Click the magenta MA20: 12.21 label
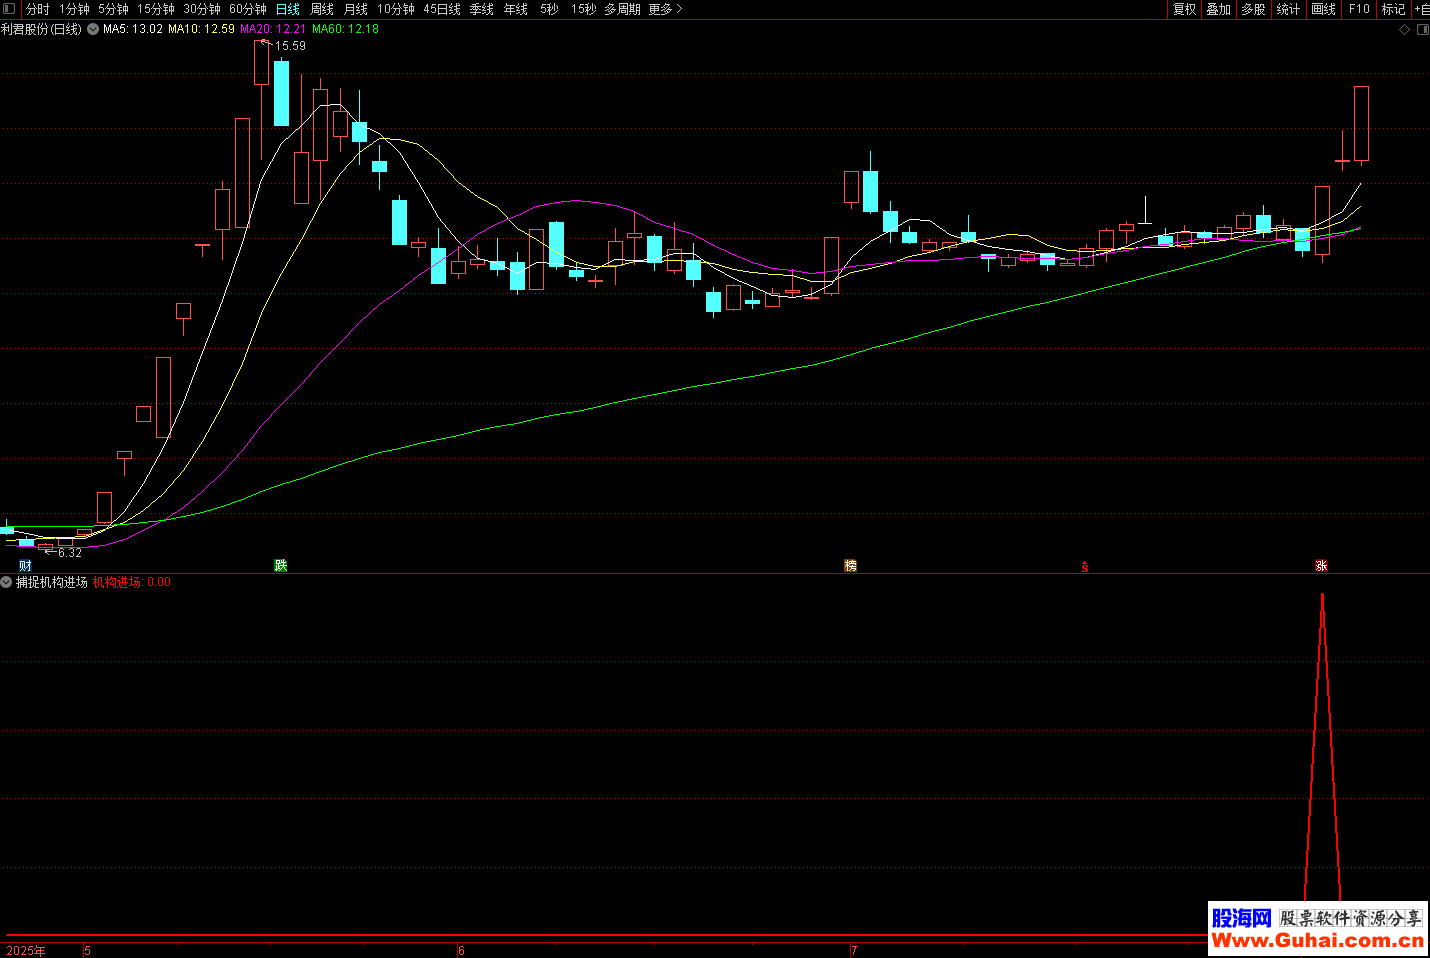The width and height of the screenshot is (1430, 958). (273, 30)
